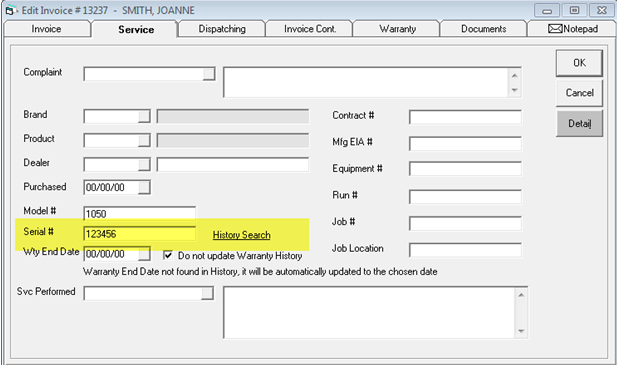The height and width of the screenshot is (365, 617).
Task: Open the Purchased date picker dropdown
Action: (x=144, y=187)
